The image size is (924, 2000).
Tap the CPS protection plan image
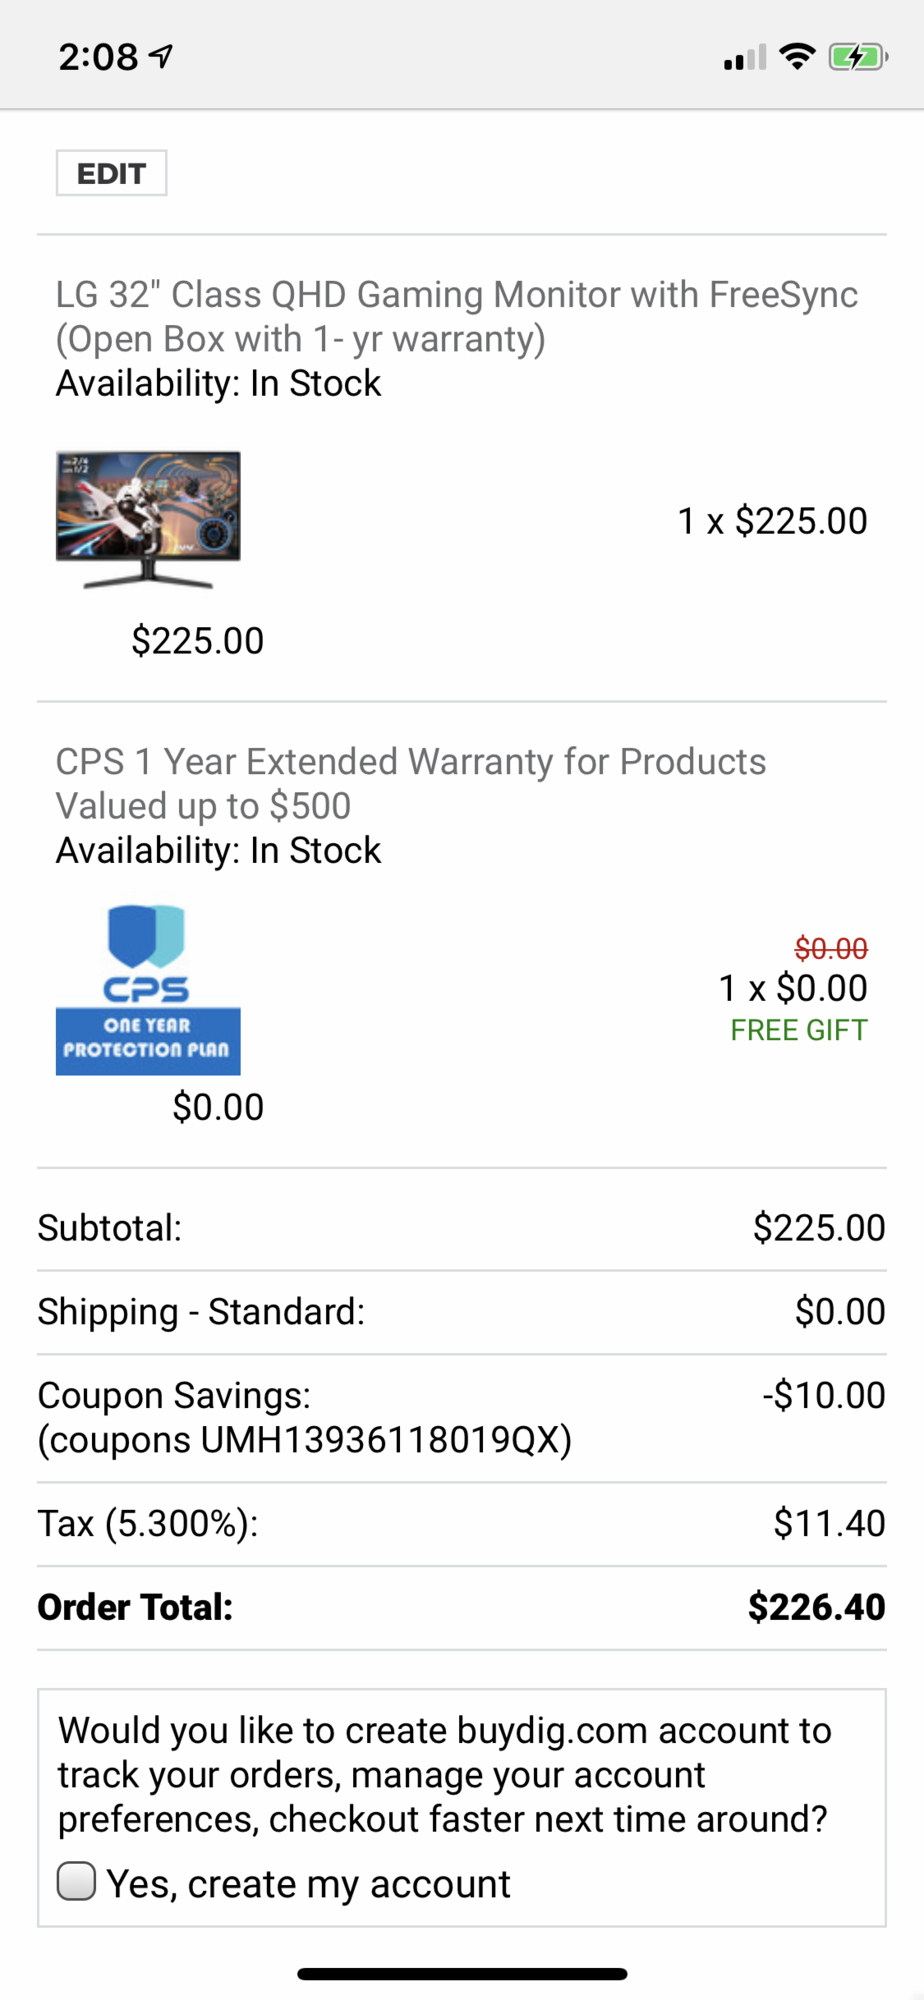click(148, 990)
